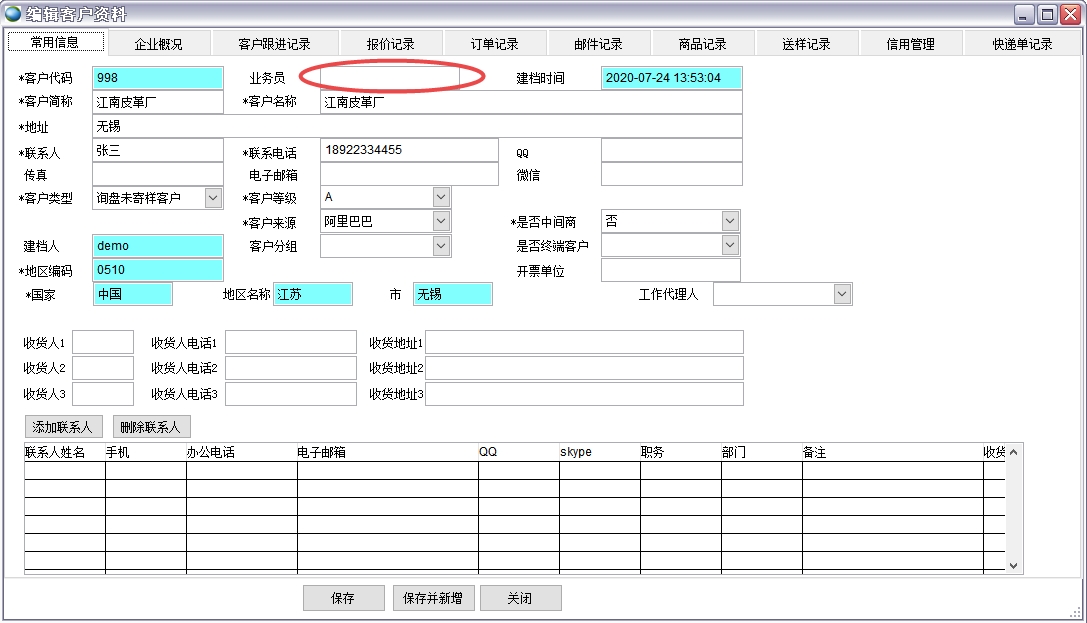This screenshot has height=623, width=1087.
Task: Open the 报价记录 tab
Action: click(x=390, y=44)
